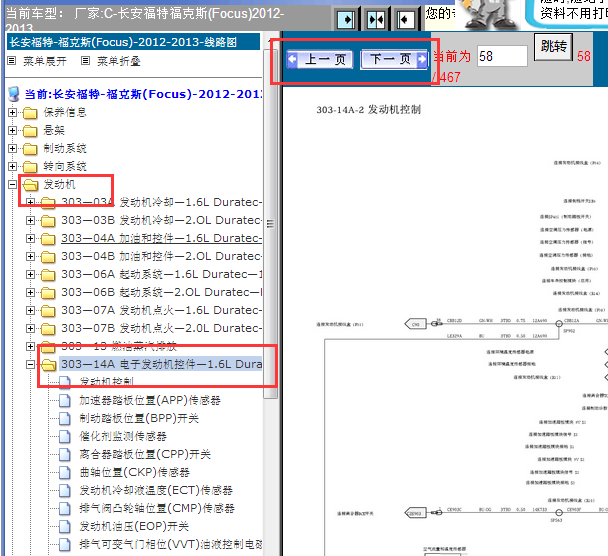This screenshot has width=608, height=556.
Task: Expand the 制动系统 folder
Action: click(12, 148)
